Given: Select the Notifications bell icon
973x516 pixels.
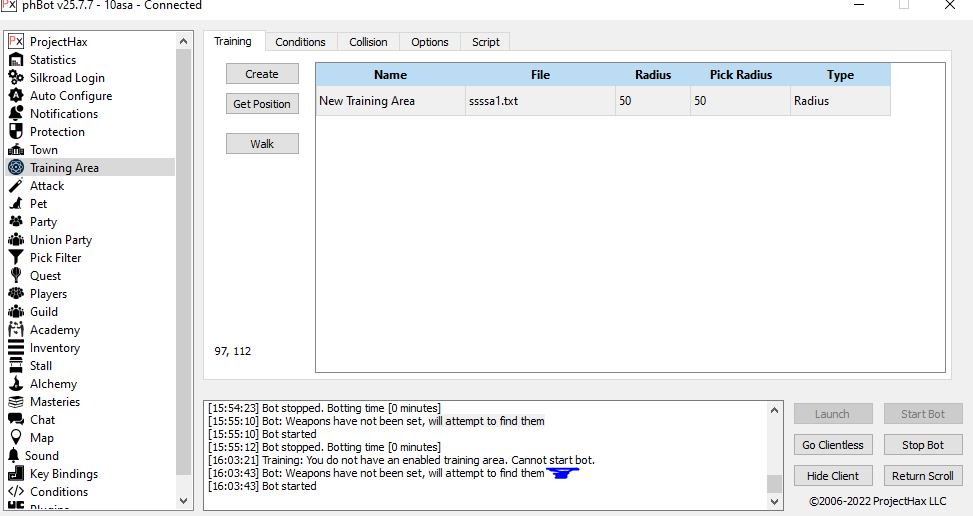Looking at the screenshot, I should coord(16,114).
